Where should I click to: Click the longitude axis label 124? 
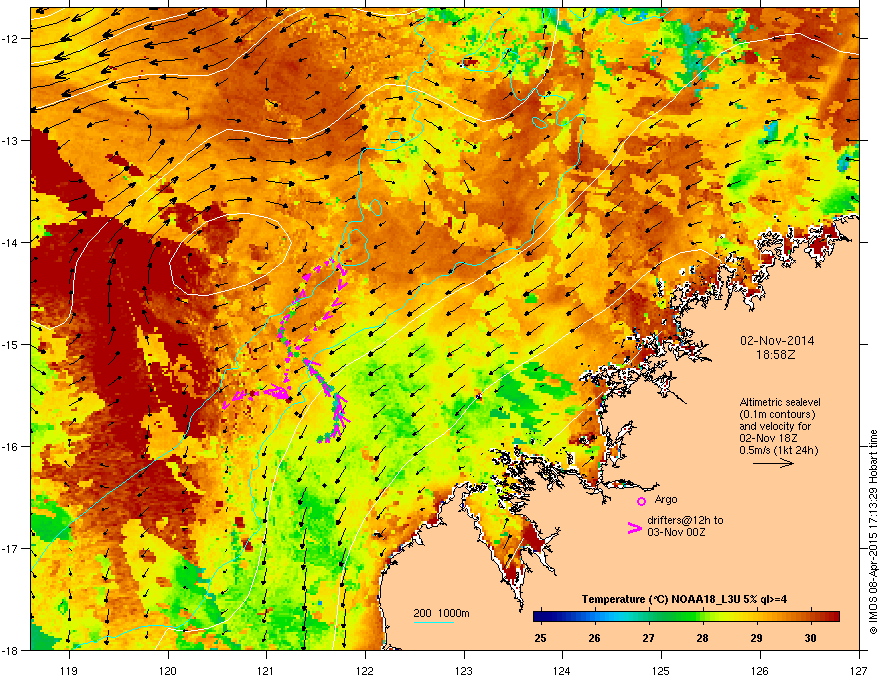coord(562,670)
